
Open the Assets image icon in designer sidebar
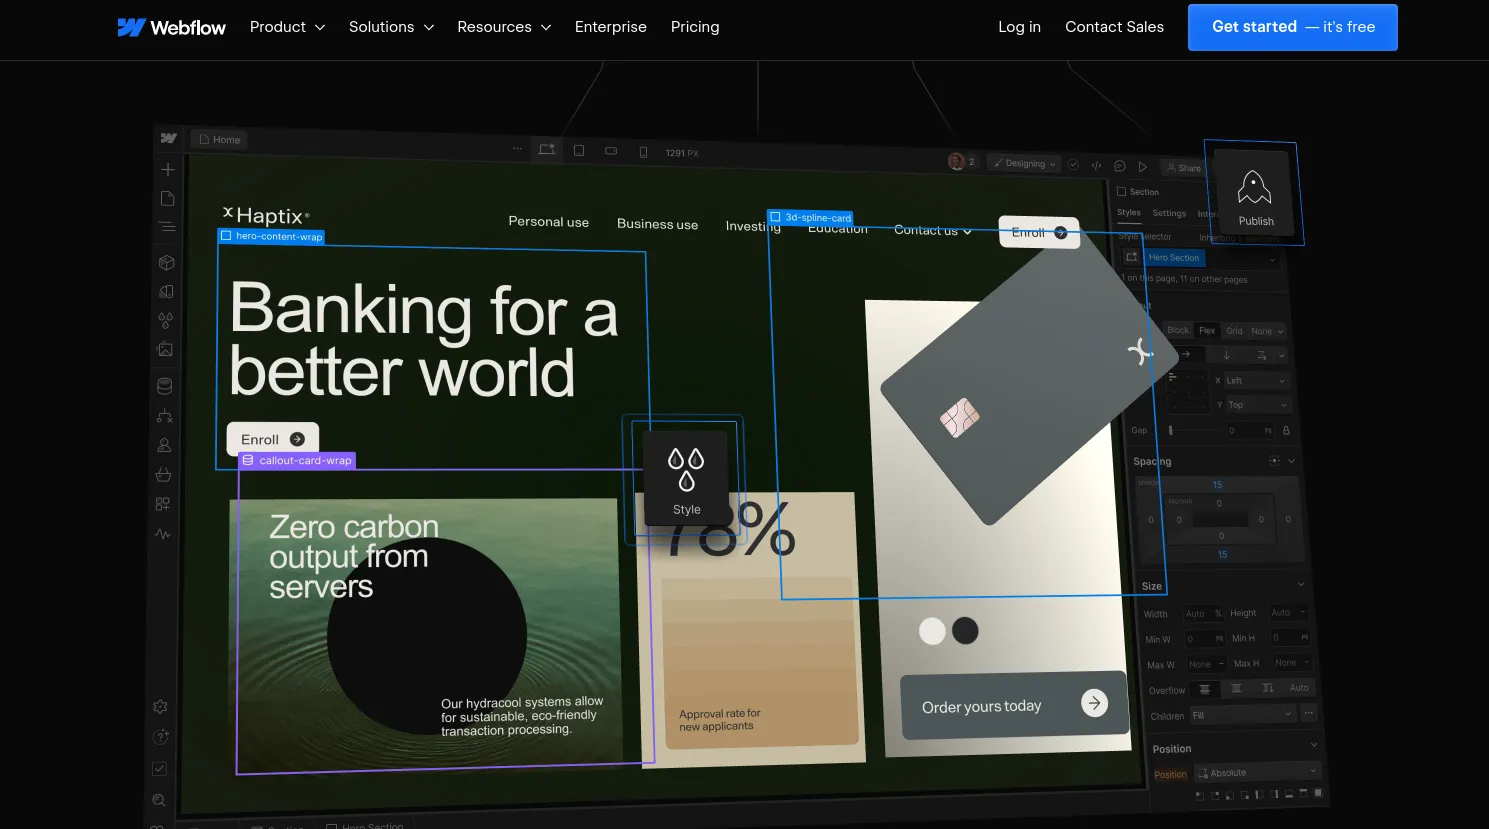coord(166,350)
